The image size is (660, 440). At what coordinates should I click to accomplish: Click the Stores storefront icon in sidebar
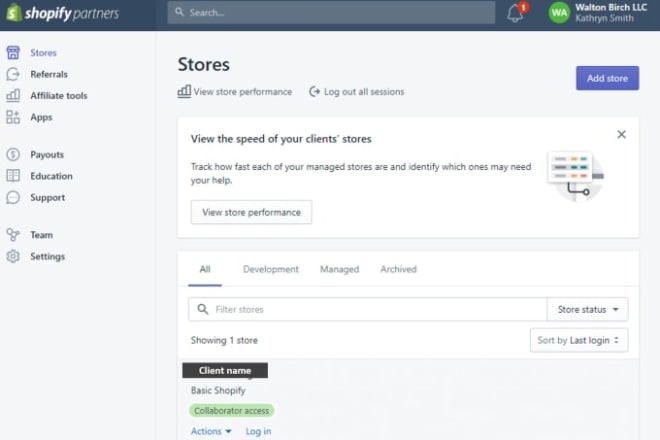(x=13, y=53)
